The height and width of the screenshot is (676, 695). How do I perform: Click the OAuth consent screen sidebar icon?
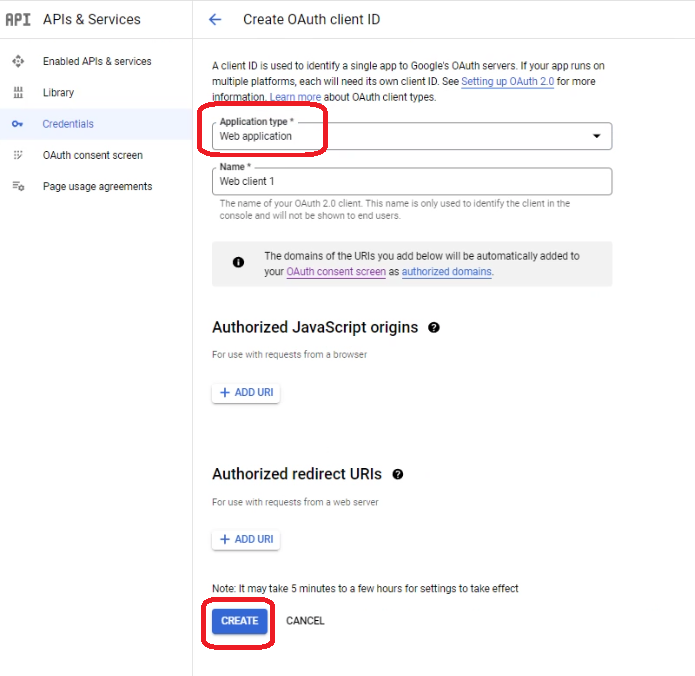click(18, 155)
